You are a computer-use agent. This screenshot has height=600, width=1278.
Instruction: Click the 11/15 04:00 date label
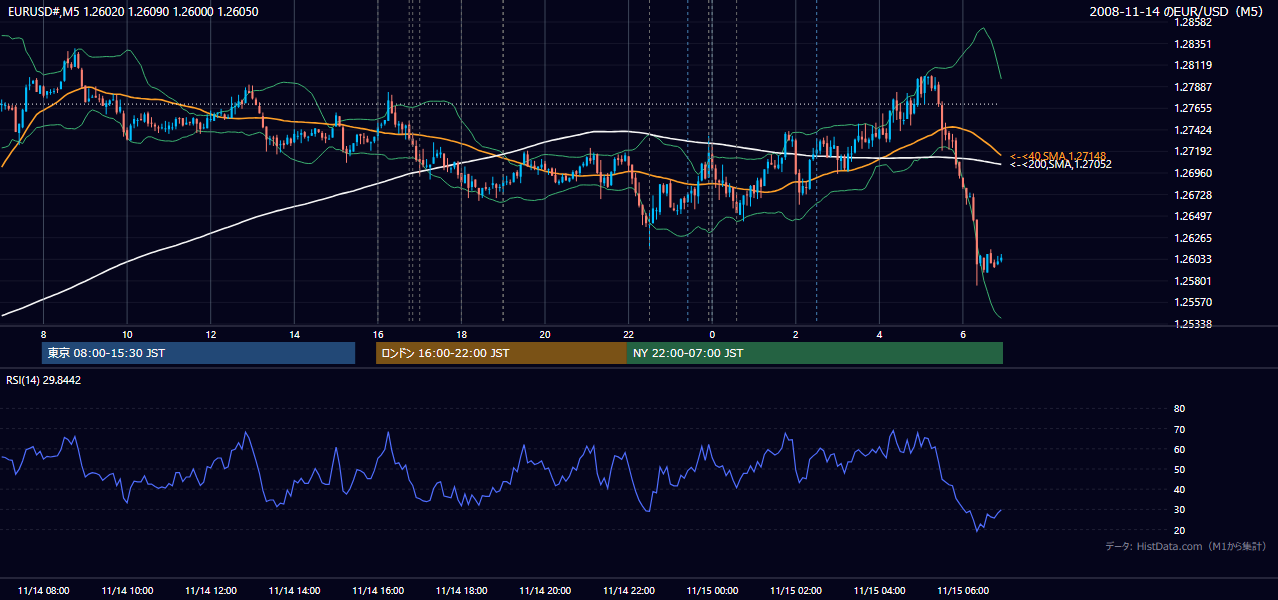(879, 591)
